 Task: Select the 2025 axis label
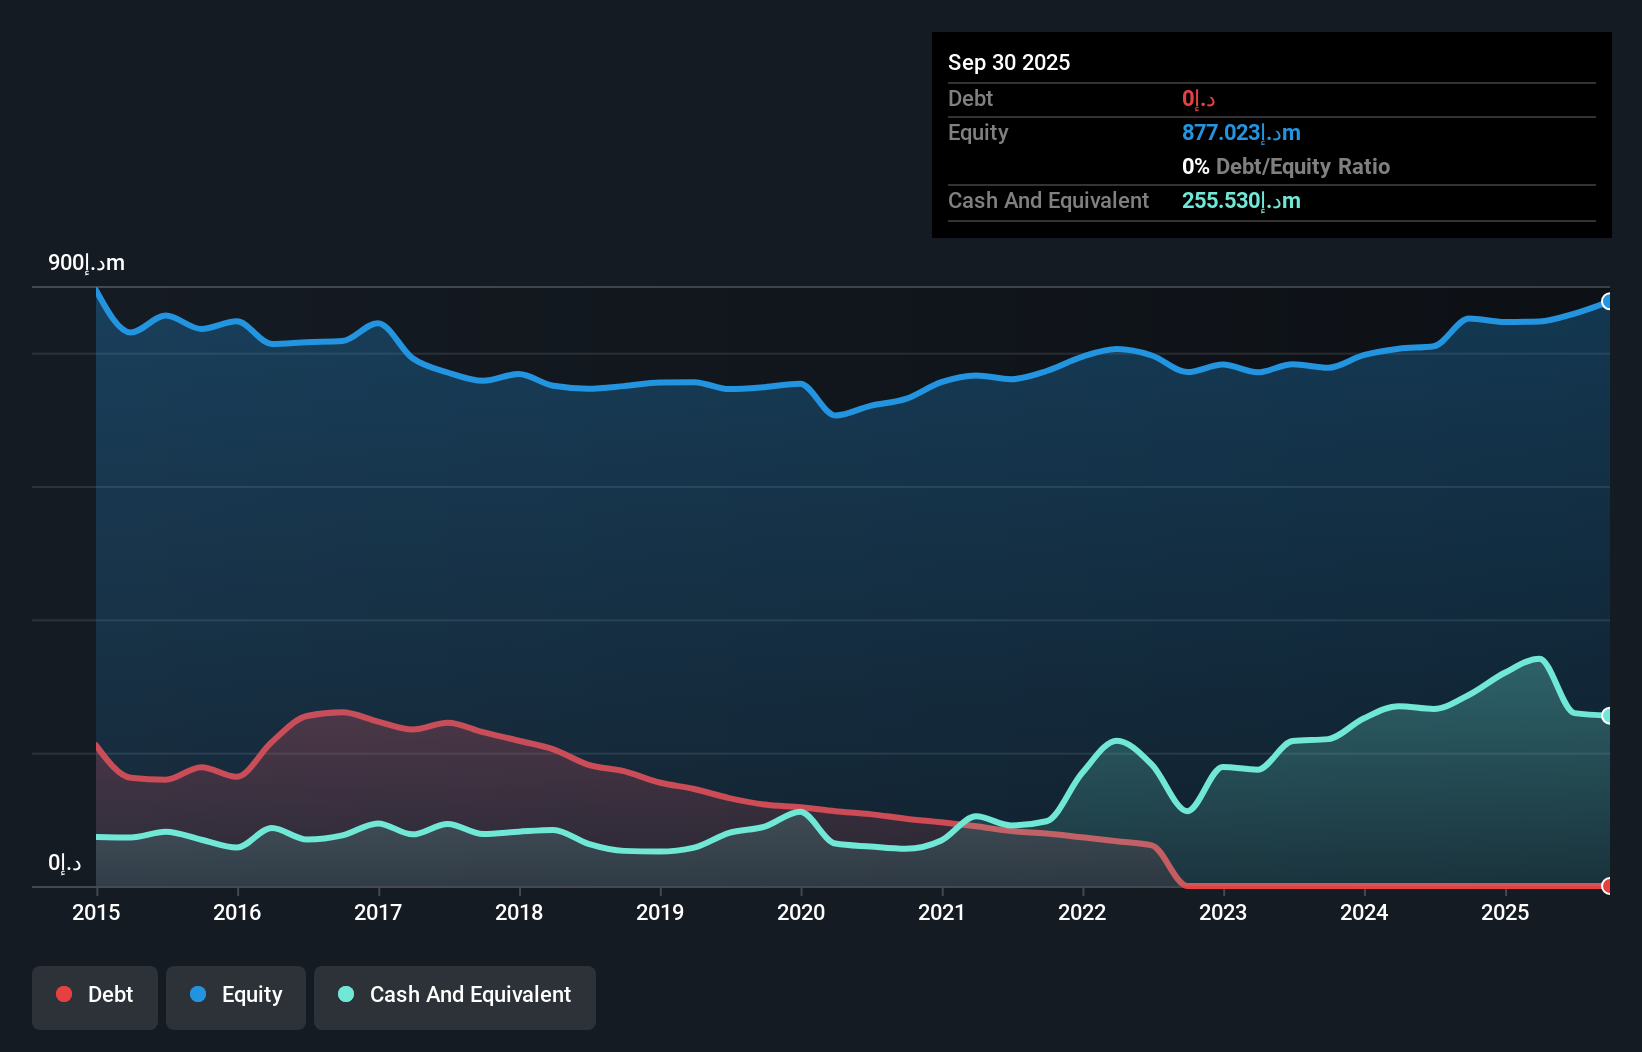[x=1506, y=913]
